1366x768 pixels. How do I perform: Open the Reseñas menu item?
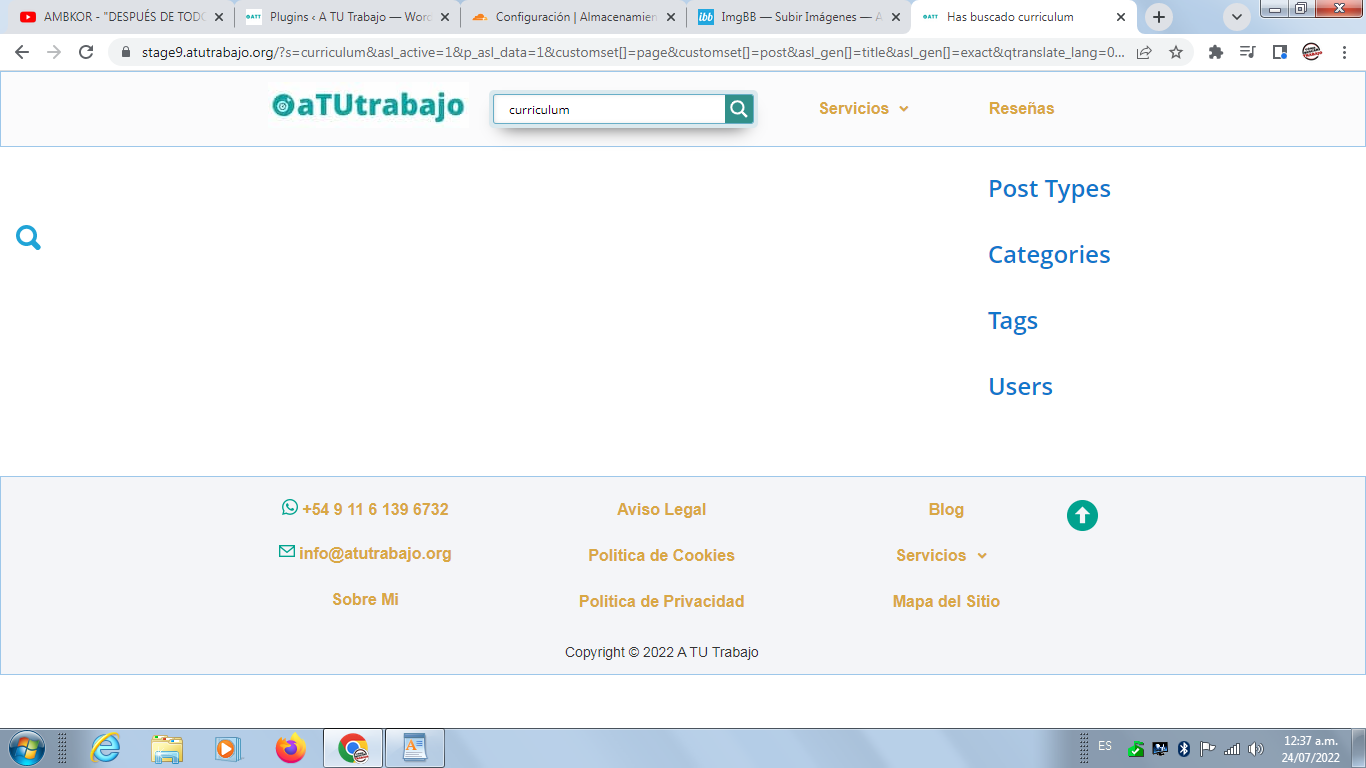1021,109
